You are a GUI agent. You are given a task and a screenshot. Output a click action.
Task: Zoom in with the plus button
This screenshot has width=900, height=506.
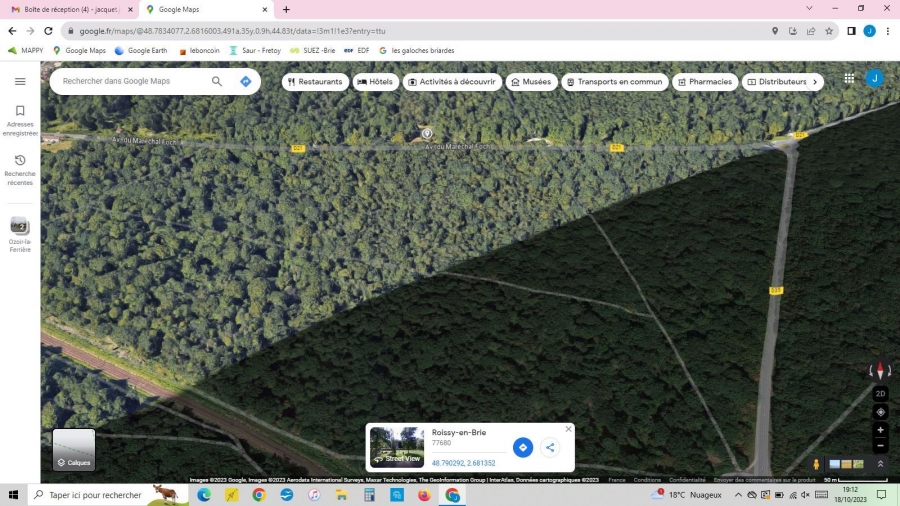[x=880, y=430]
